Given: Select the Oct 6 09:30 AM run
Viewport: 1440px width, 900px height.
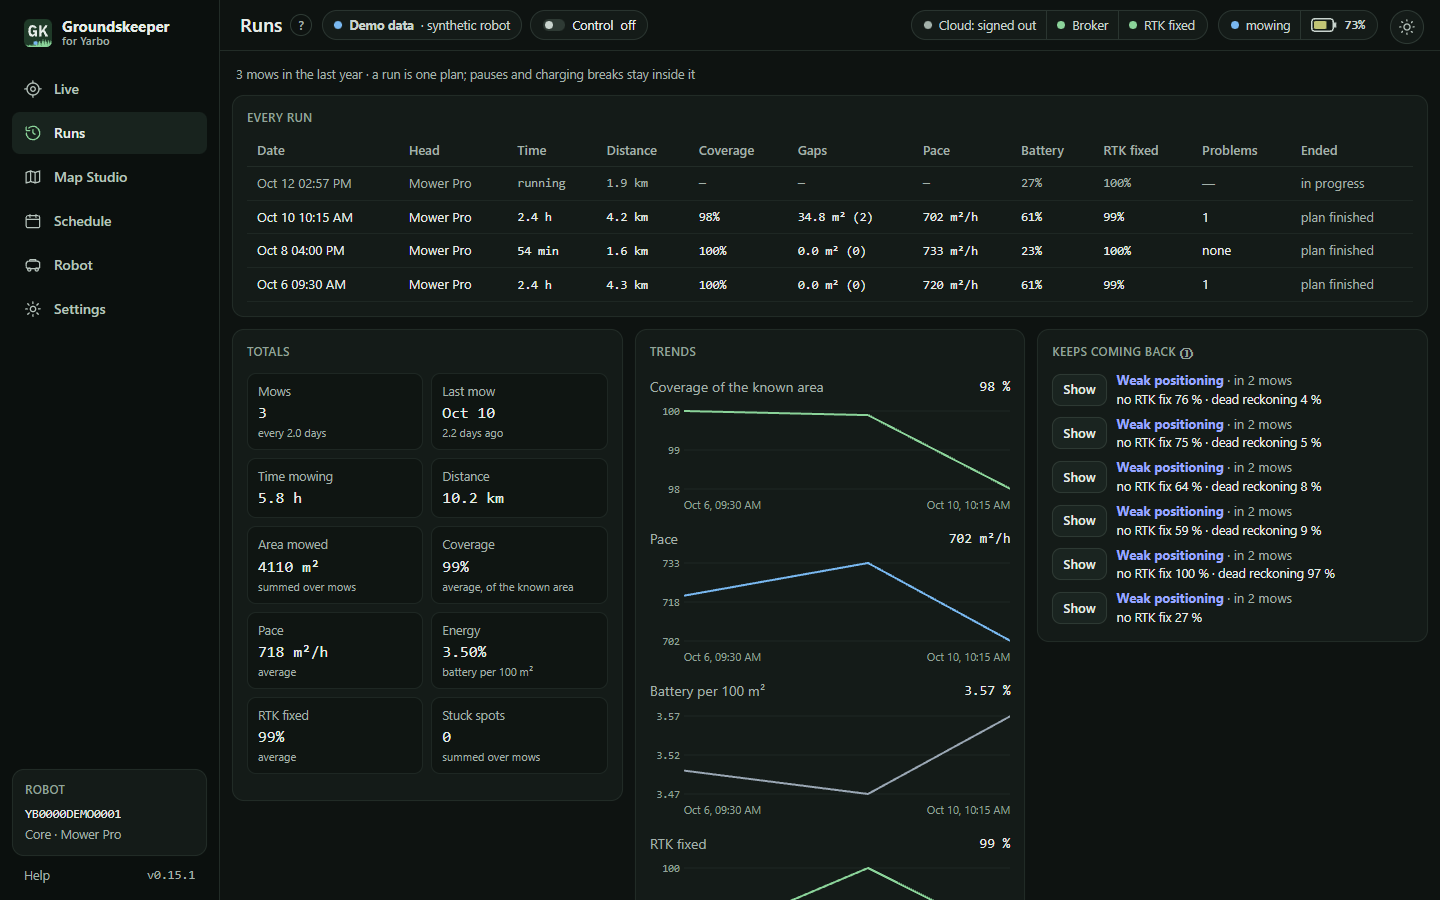Looking at the screenshot, I should click(829, 285).
